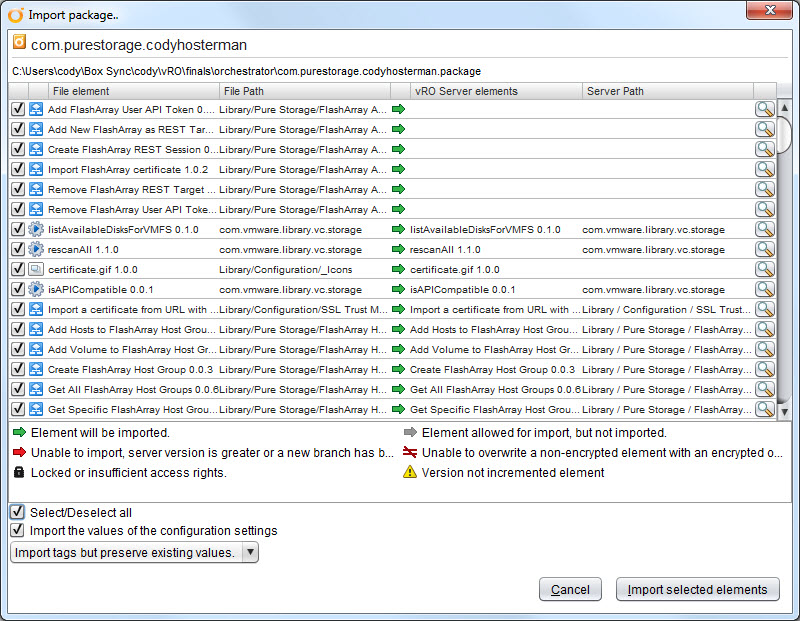Toggle checkbox for isAPICompatible 0.0.1
Viewport: 800px width, 621px height.
pyautogui.click(x=18, y=289)
